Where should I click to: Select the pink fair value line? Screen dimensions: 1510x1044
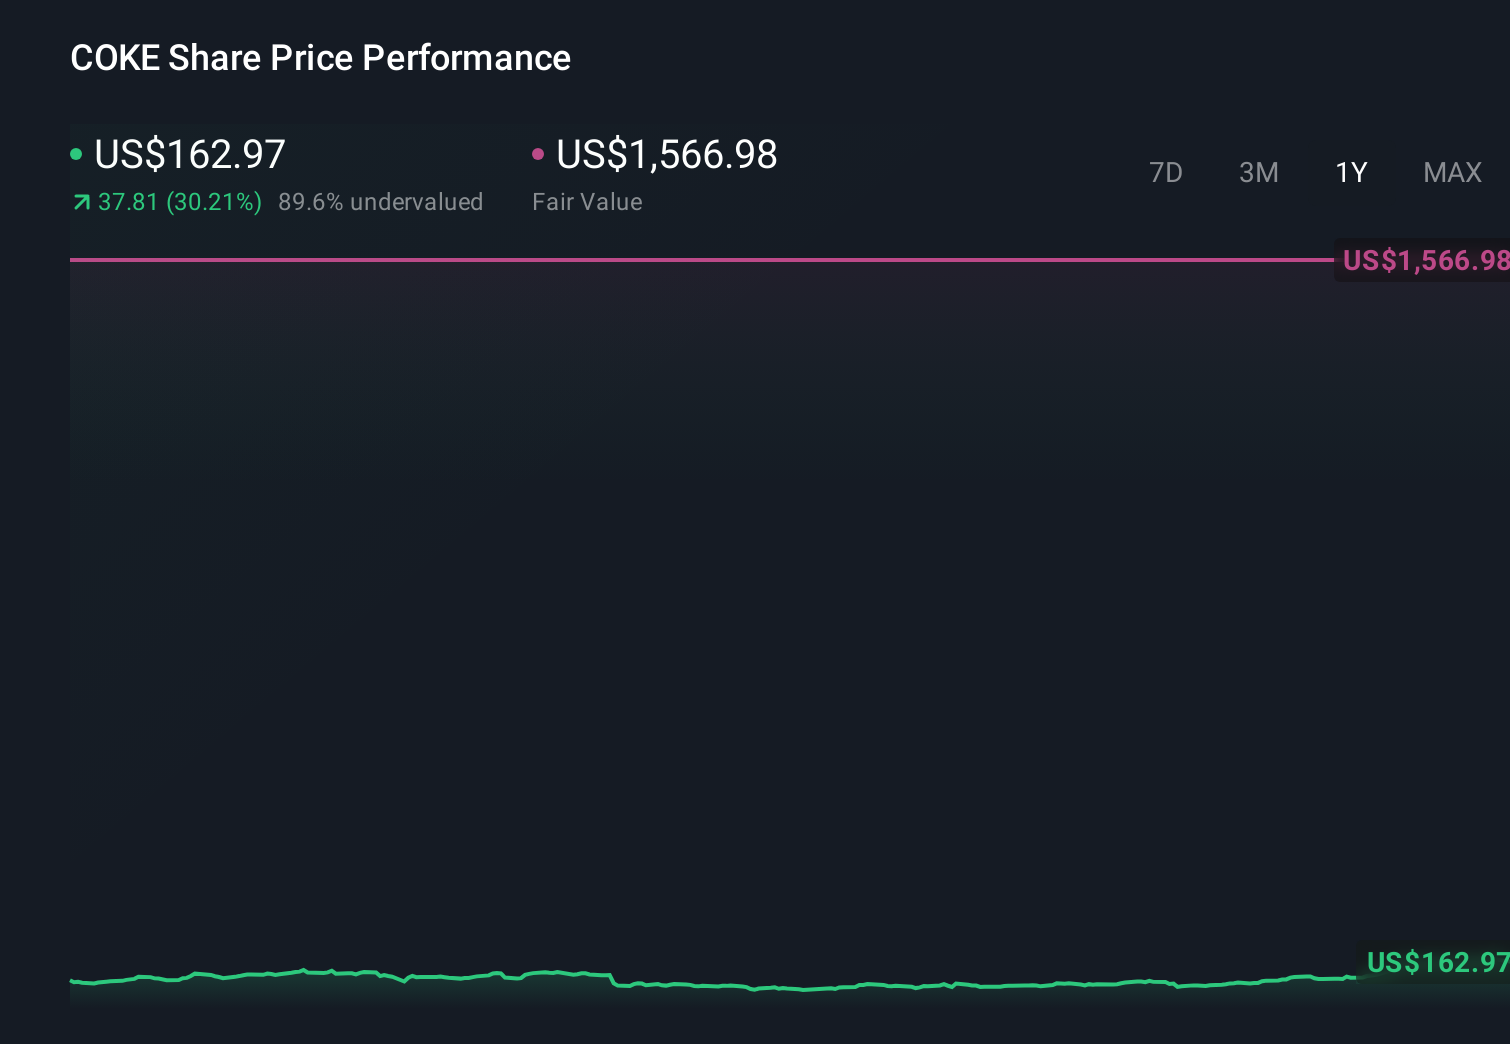pyautogui.click(x=700, y=259)
